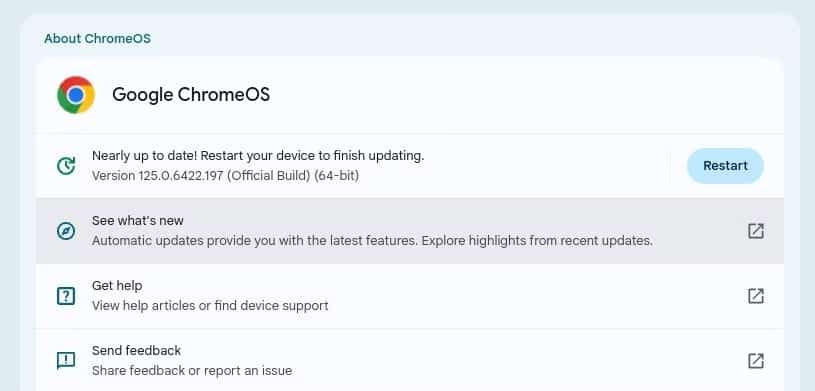Select the About ChromeOS heading
Viewport: 815px width, 391px height.
click(97, 38)
